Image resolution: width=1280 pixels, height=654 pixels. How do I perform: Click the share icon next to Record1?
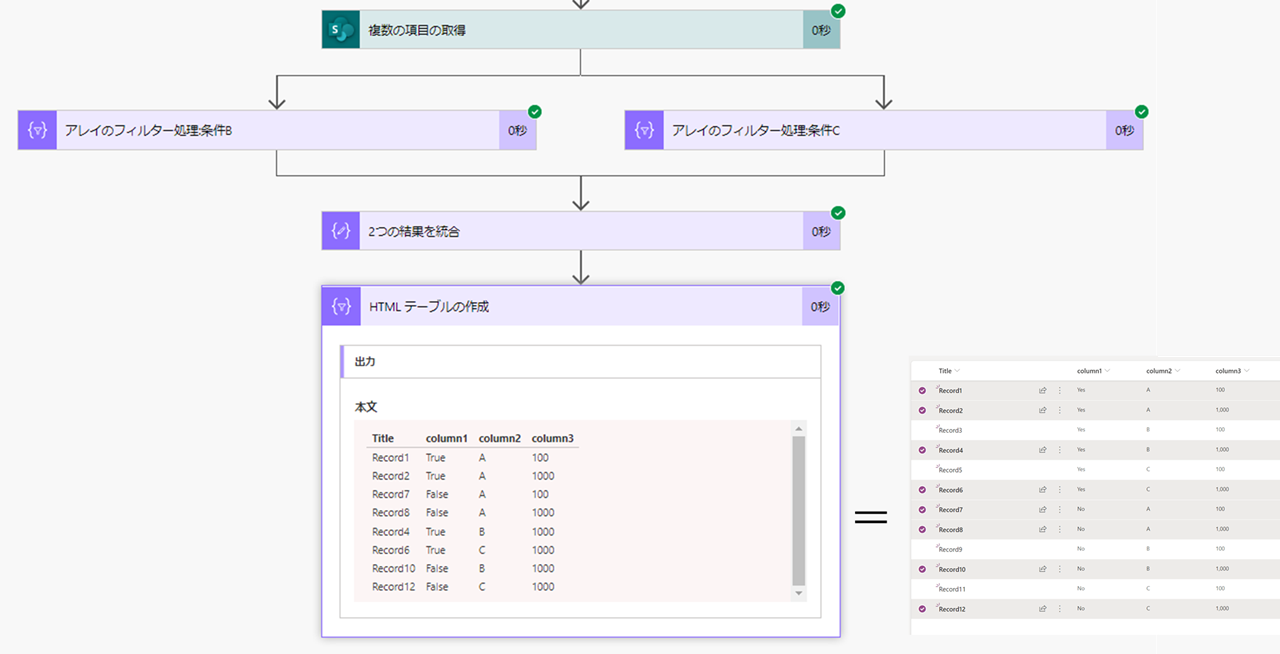point(1041,389)
